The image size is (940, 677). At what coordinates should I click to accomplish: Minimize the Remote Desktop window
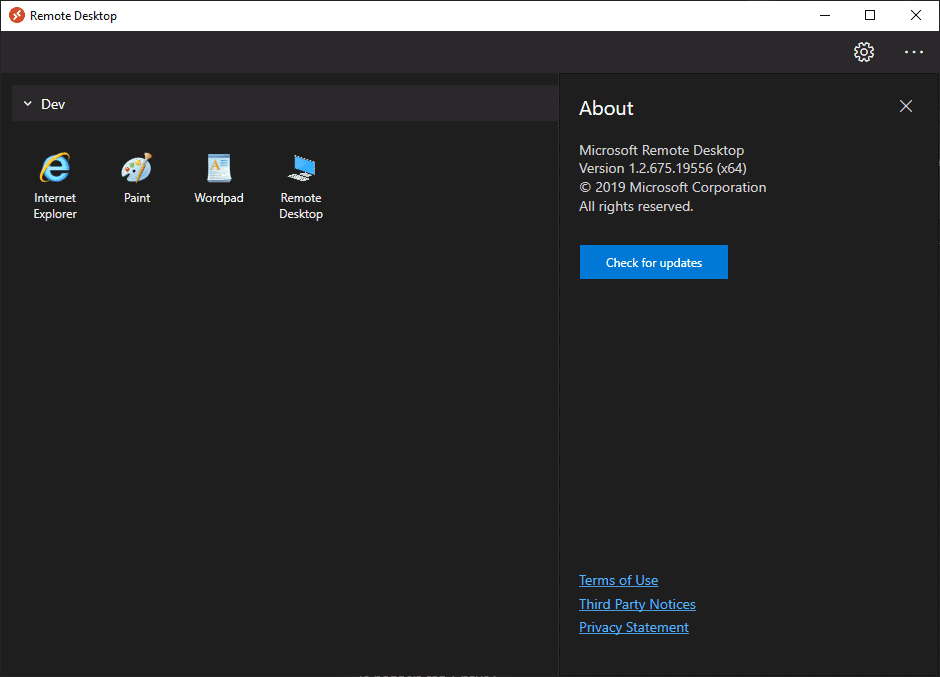(x=825, y=15)
